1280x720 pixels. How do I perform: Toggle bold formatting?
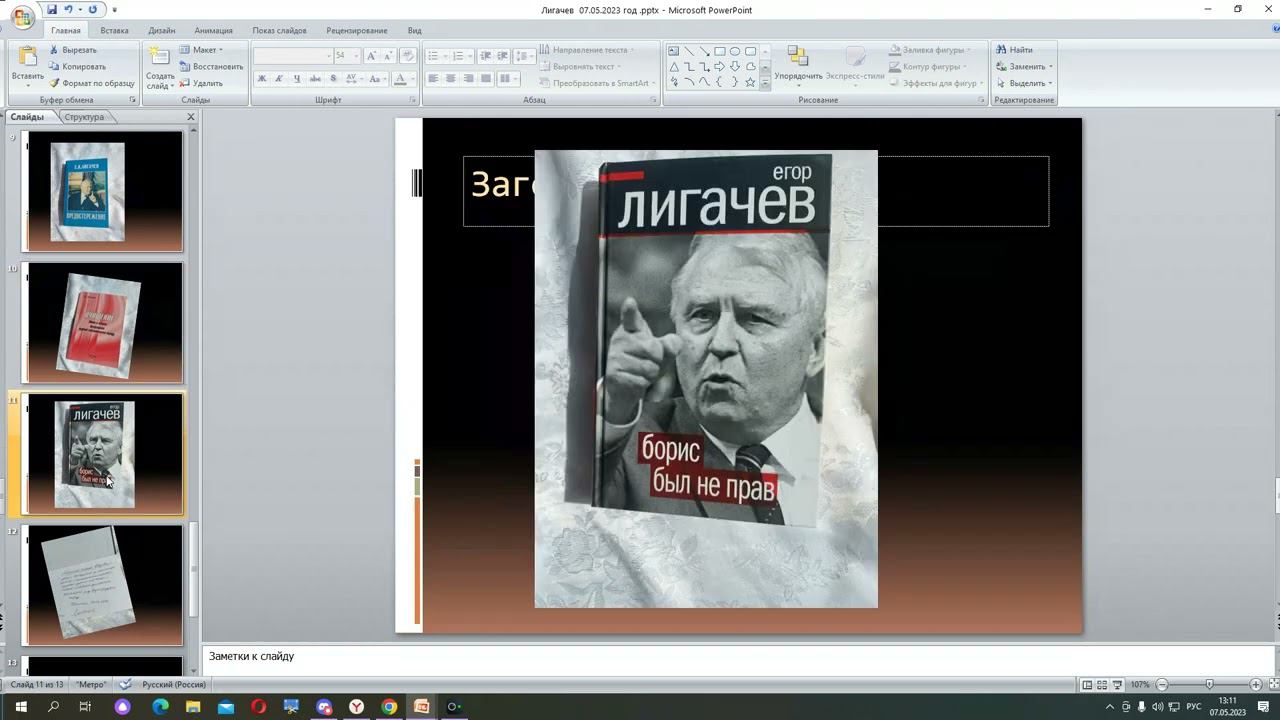coord(262,79)
